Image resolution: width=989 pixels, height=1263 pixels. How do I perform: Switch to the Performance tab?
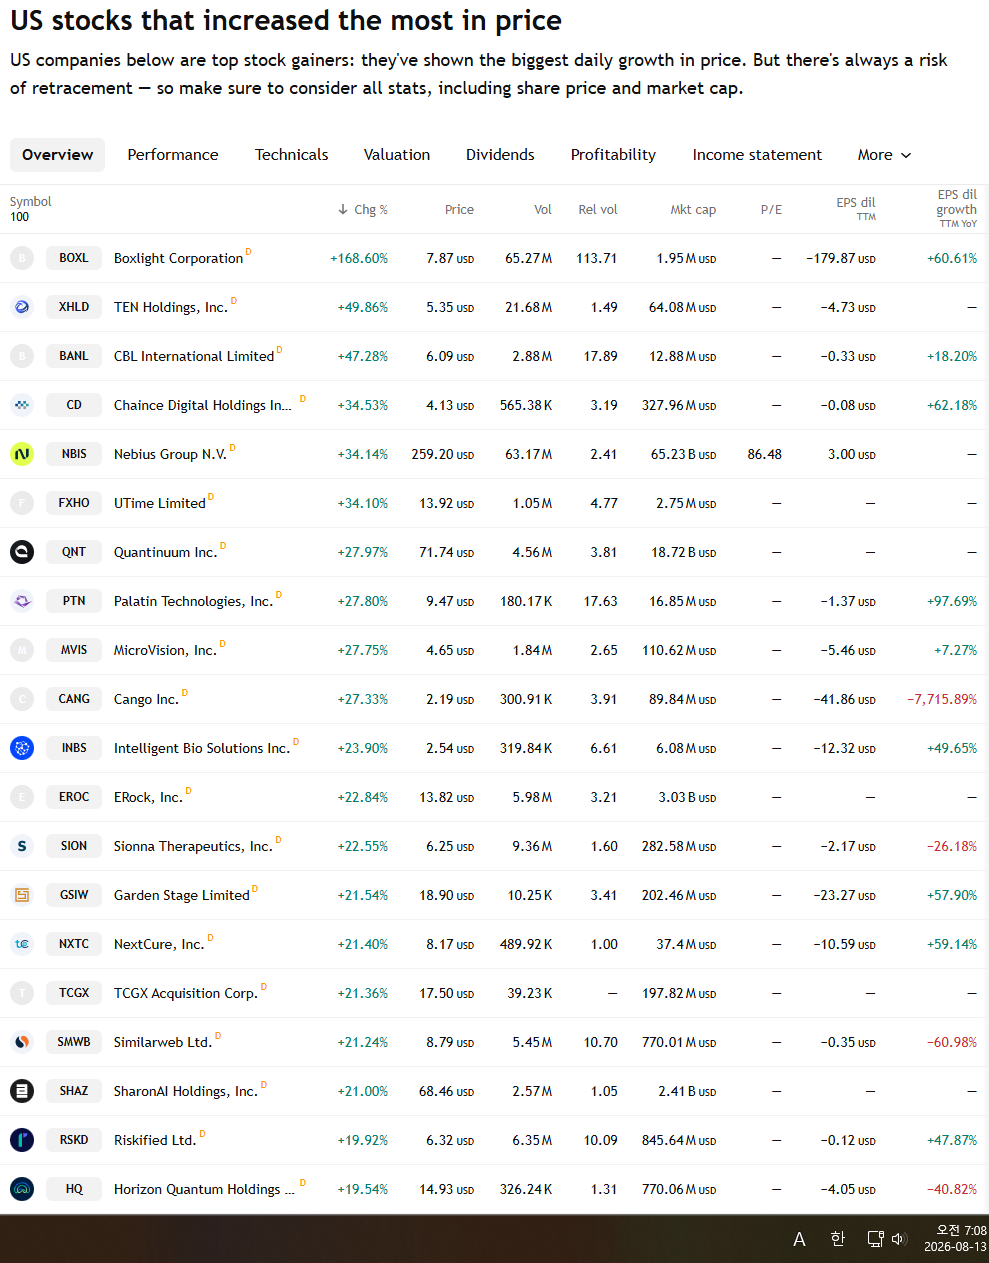pos(173,155)
